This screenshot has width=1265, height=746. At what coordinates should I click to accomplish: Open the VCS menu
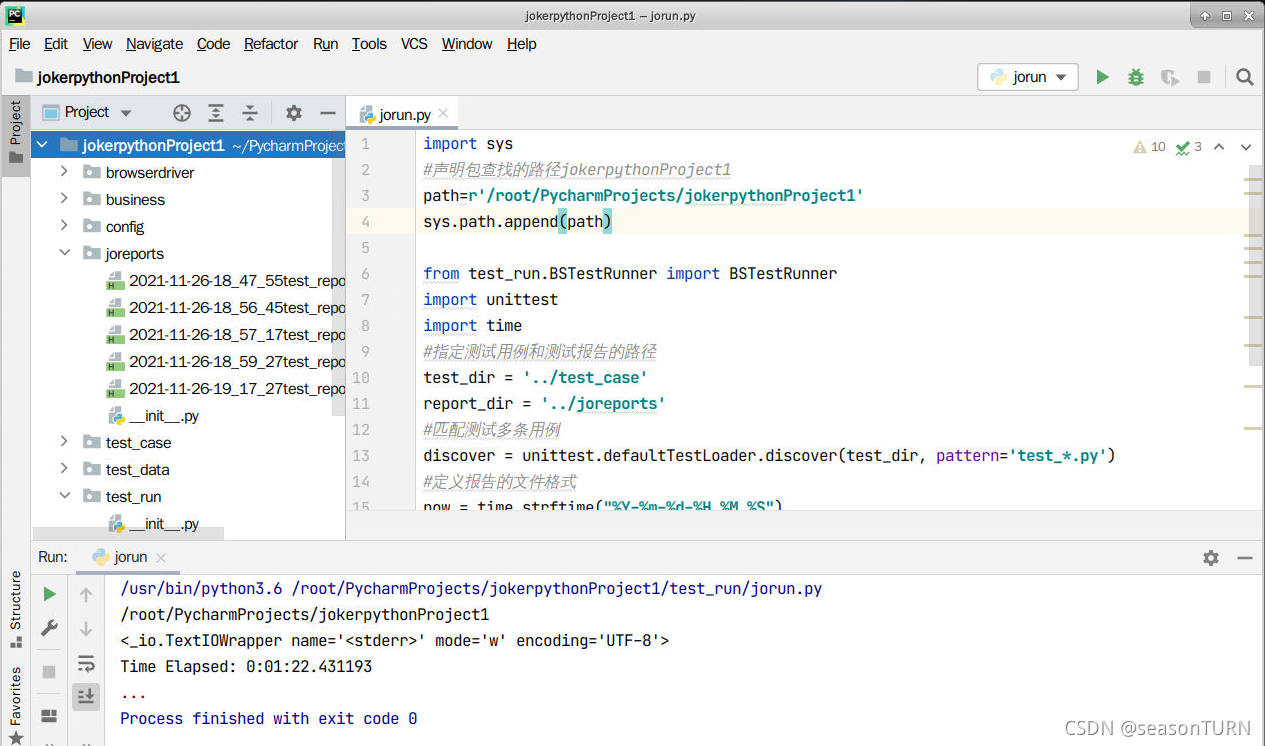click(414, 44)
